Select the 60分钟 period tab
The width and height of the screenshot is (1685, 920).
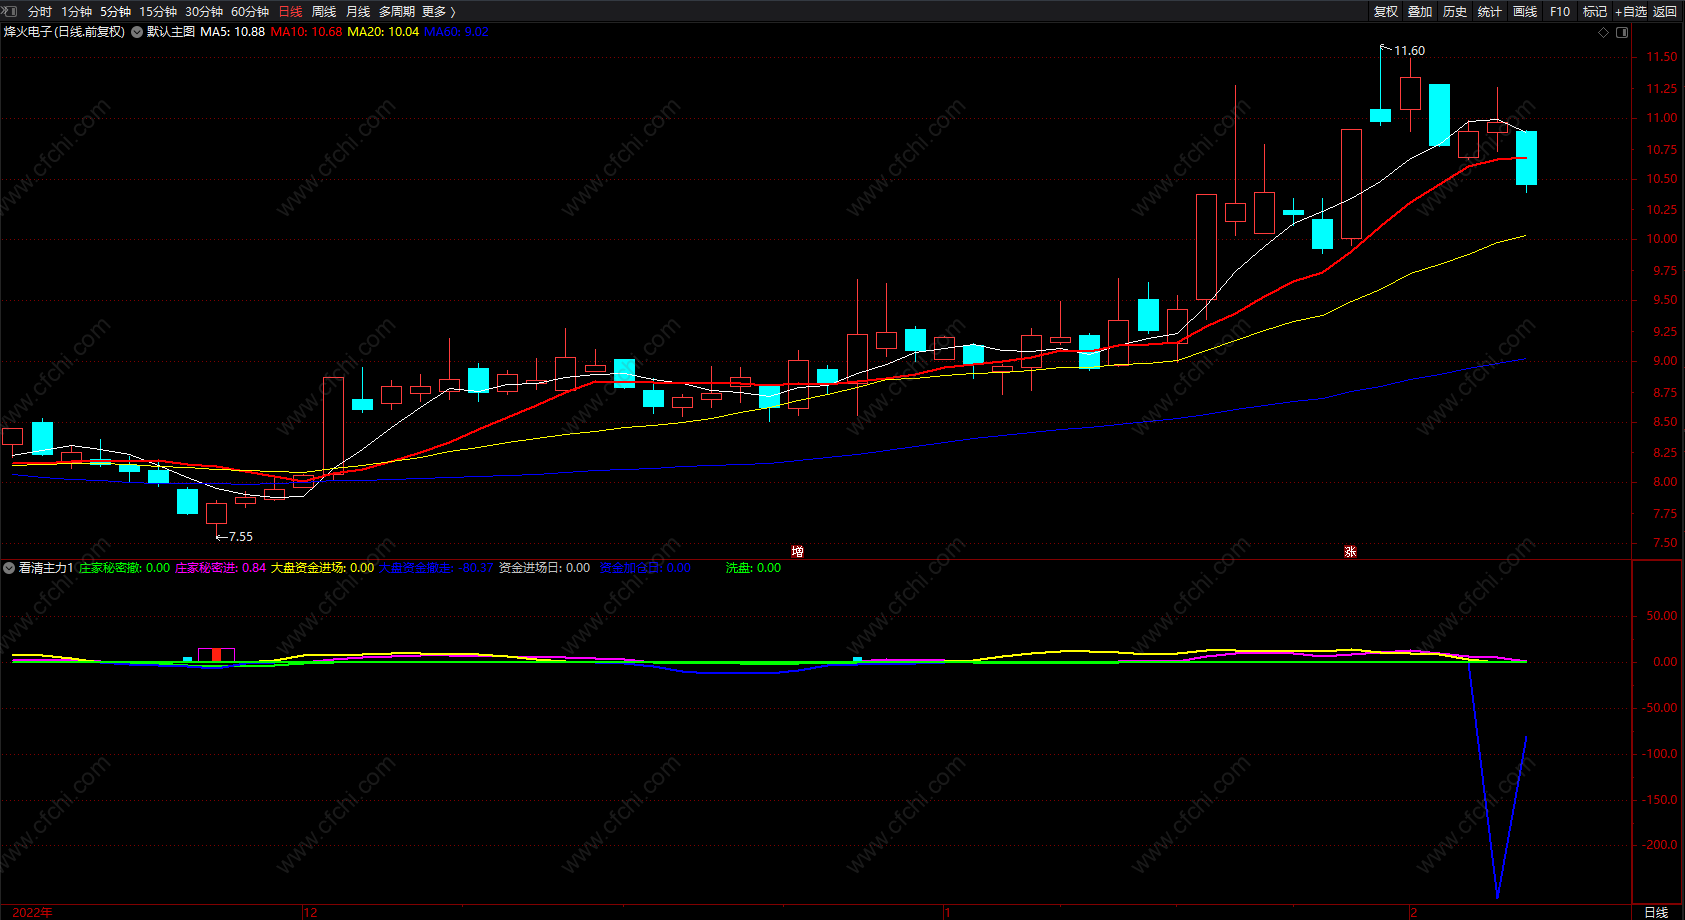250,12
